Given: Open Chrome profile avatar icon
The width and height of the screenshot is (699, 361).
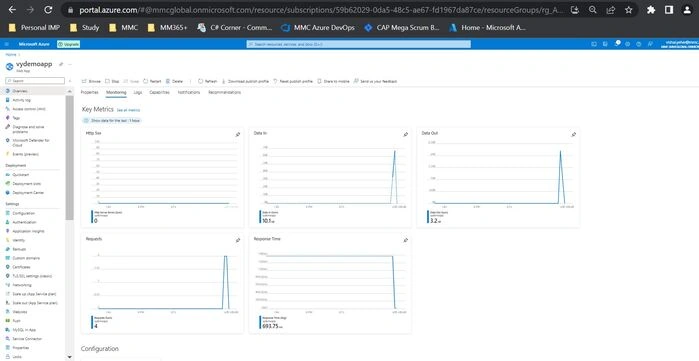Looking at the screenshot, I should tap(687, 10).
